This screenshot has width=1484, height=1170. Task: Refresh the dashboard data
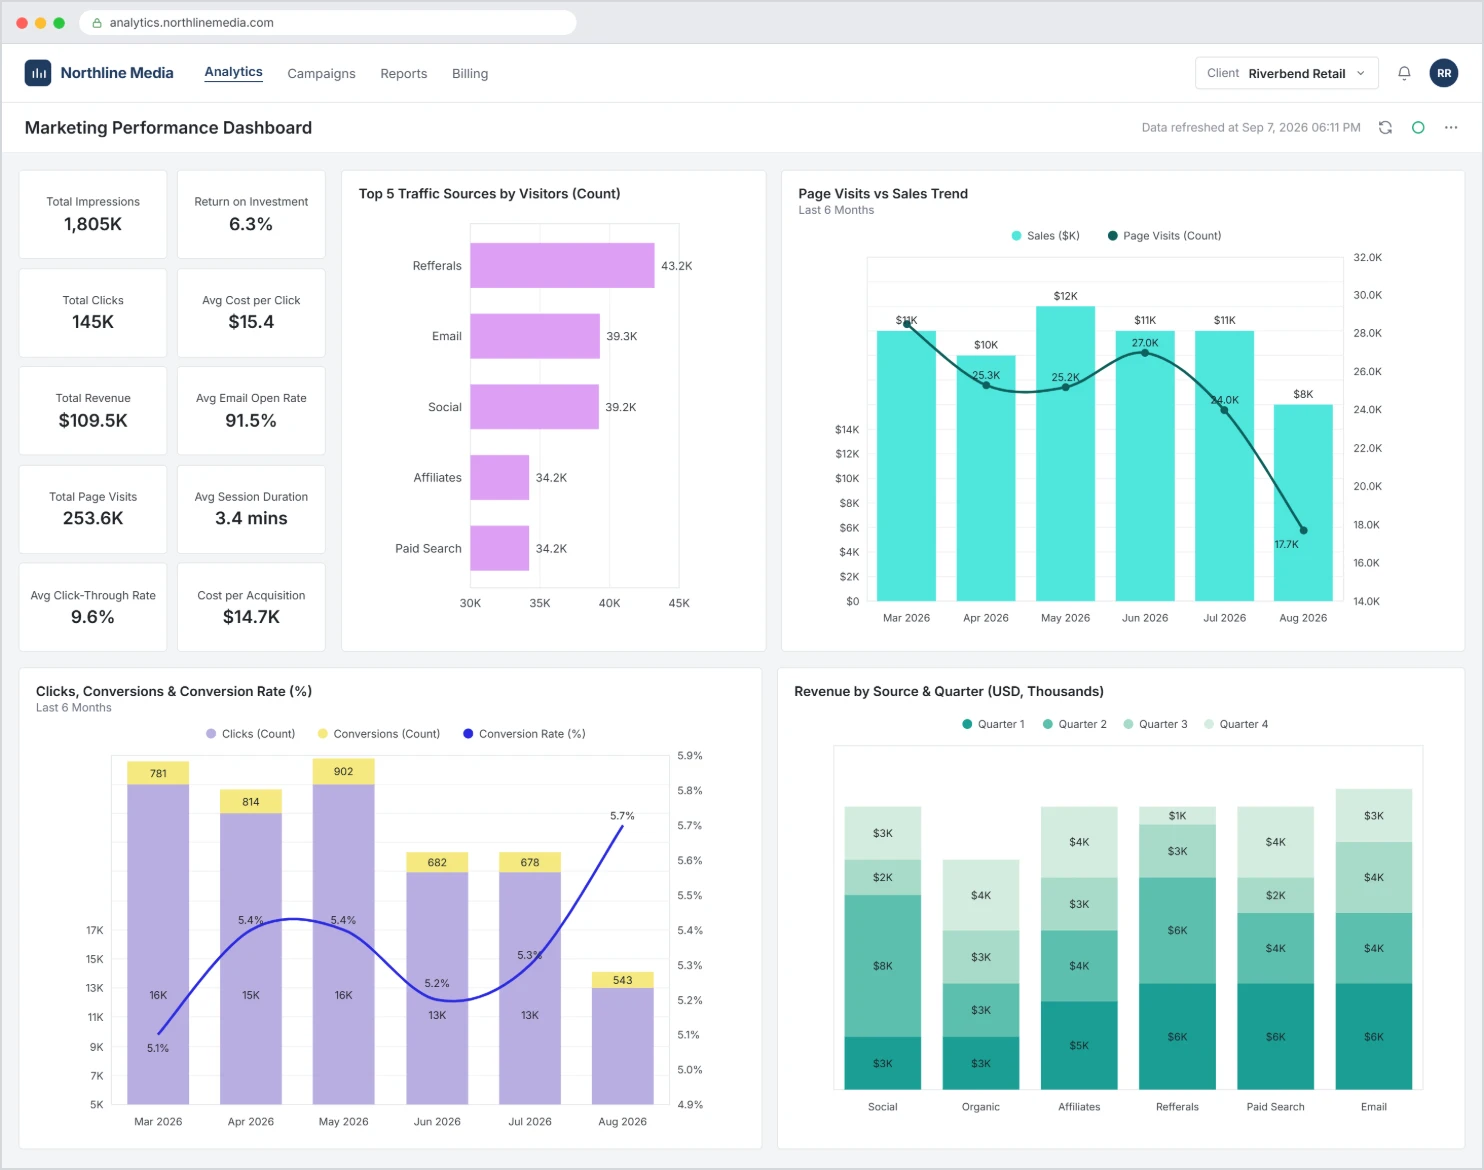click(1385, 128)
